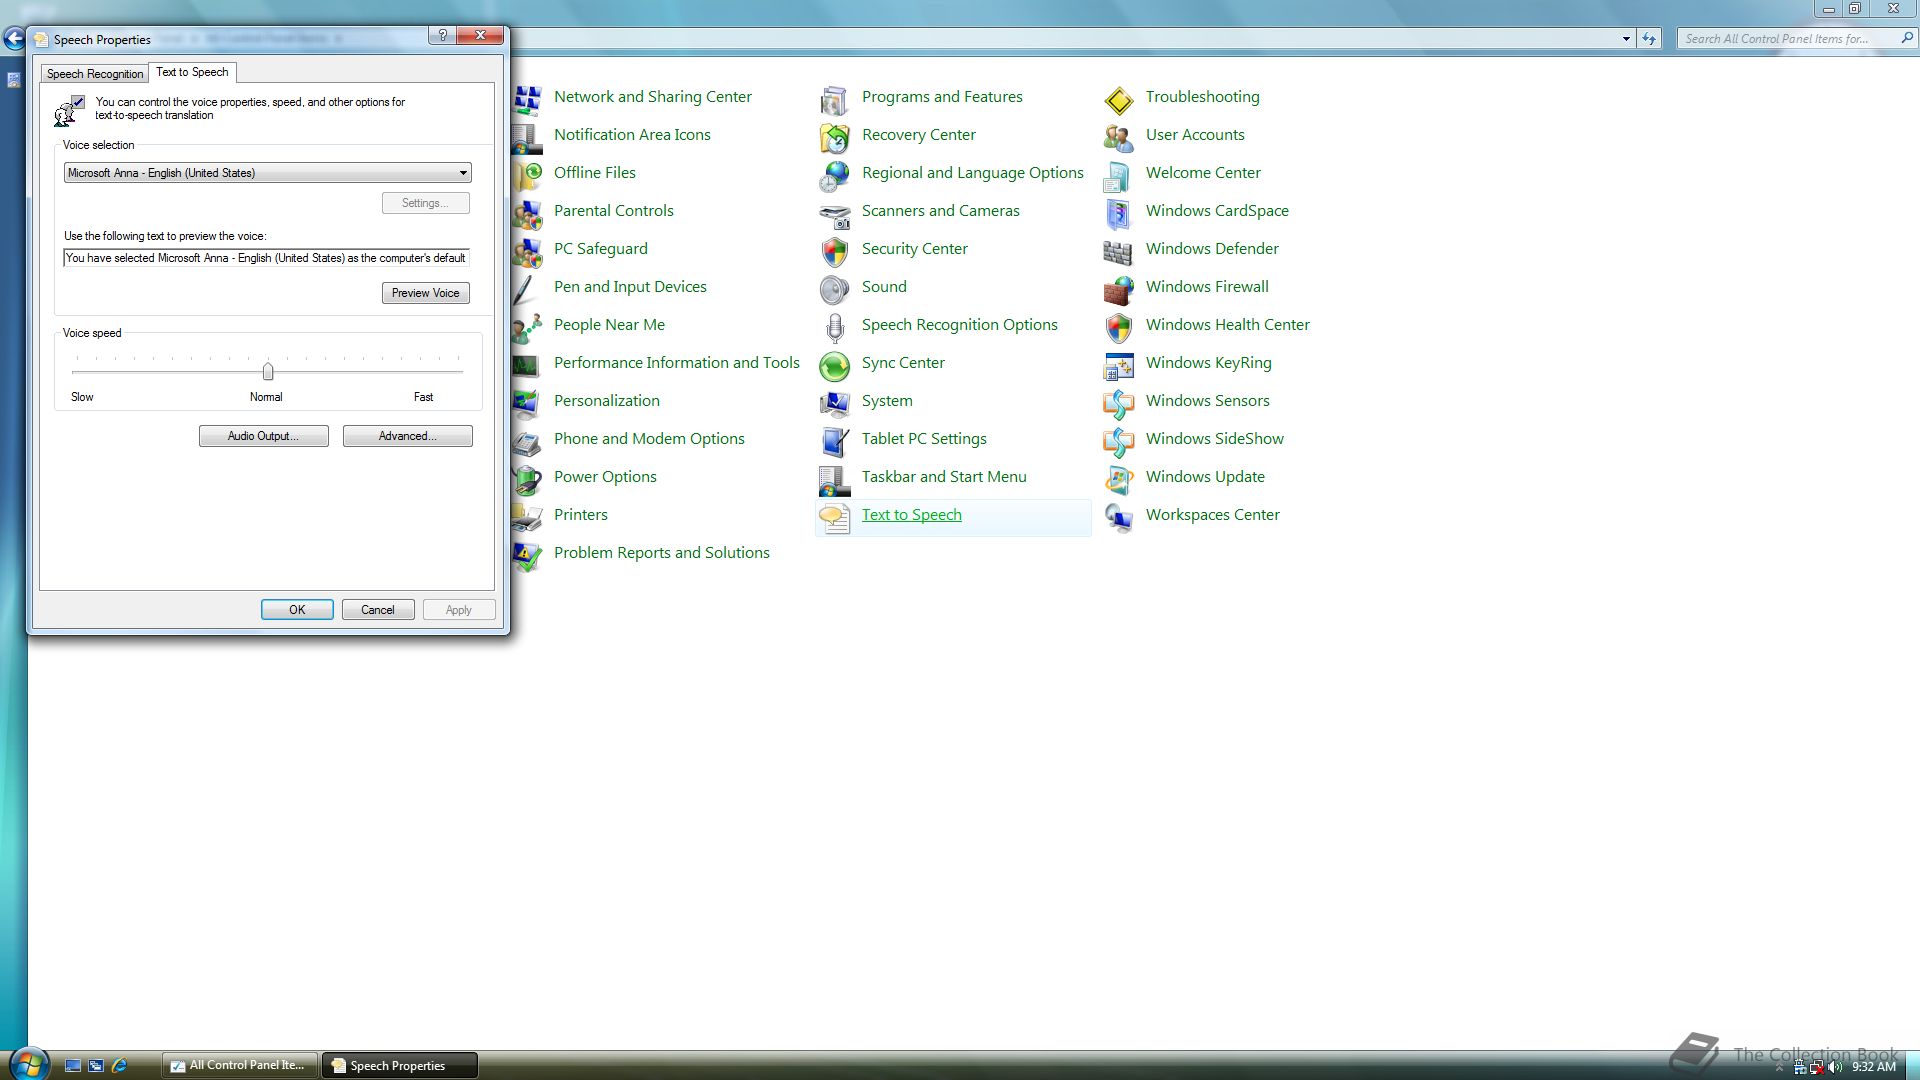The image size is (1920, 1080).
Task: Open the Power Options link
Action: pyautogui.click(x=605, y=477)
